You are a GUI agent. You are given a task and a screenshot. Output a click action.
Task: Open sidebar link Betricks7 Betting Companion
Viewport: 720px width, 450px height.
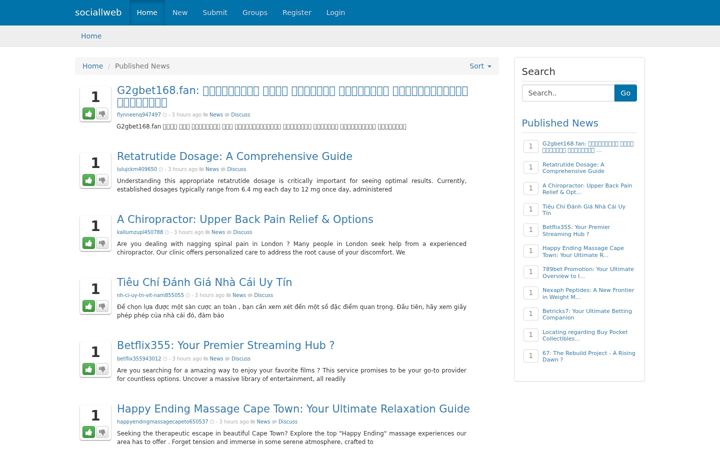point(587,314)
